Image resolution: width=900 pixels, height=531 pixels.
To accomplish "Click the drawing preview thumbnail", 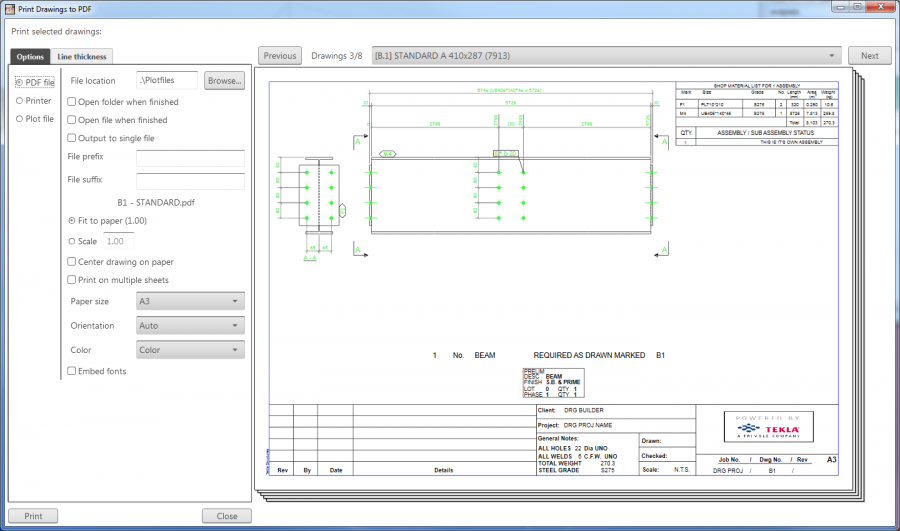I will click(x=554, y=278).
